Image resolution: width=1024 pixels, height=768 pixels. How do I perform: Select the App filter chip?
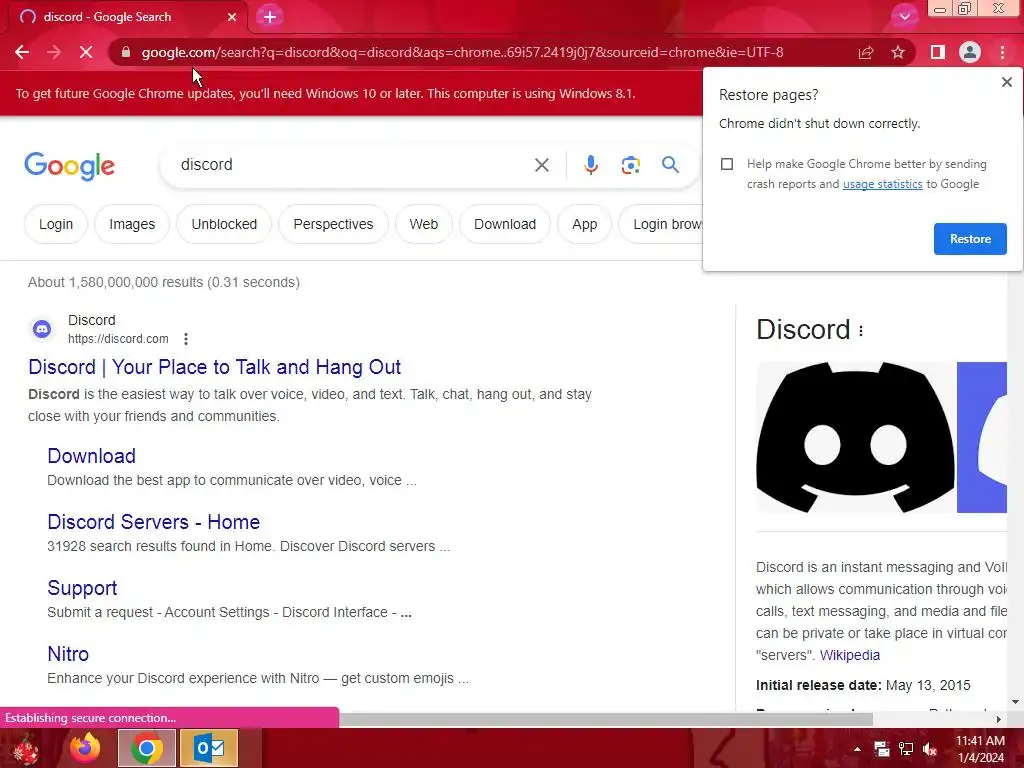[x=584, y=224]
